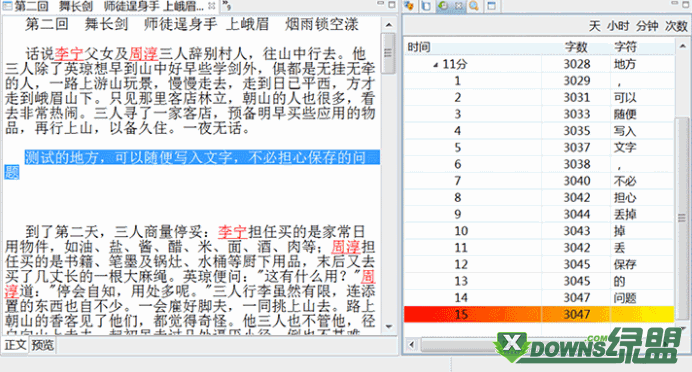
Task: Select the 分钟 time unit
Action: pyautogui.click(x=647, y=26)
